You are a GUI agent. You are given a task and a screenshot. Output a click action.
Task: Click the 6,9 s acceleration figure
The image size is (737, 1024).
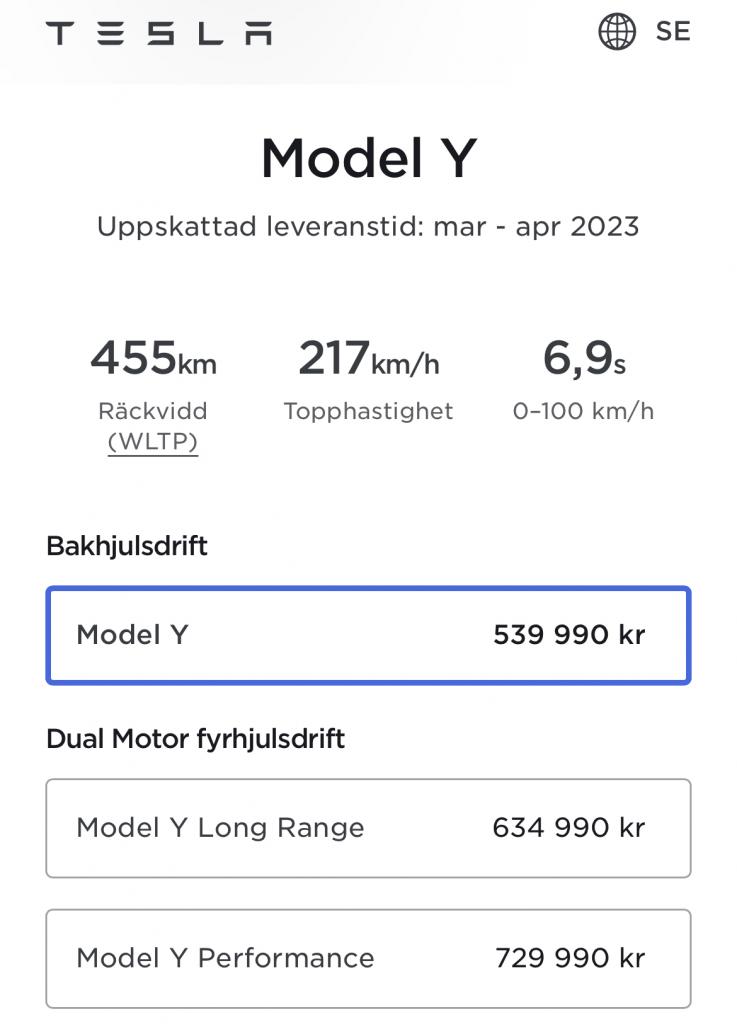(x=584, y=358)
